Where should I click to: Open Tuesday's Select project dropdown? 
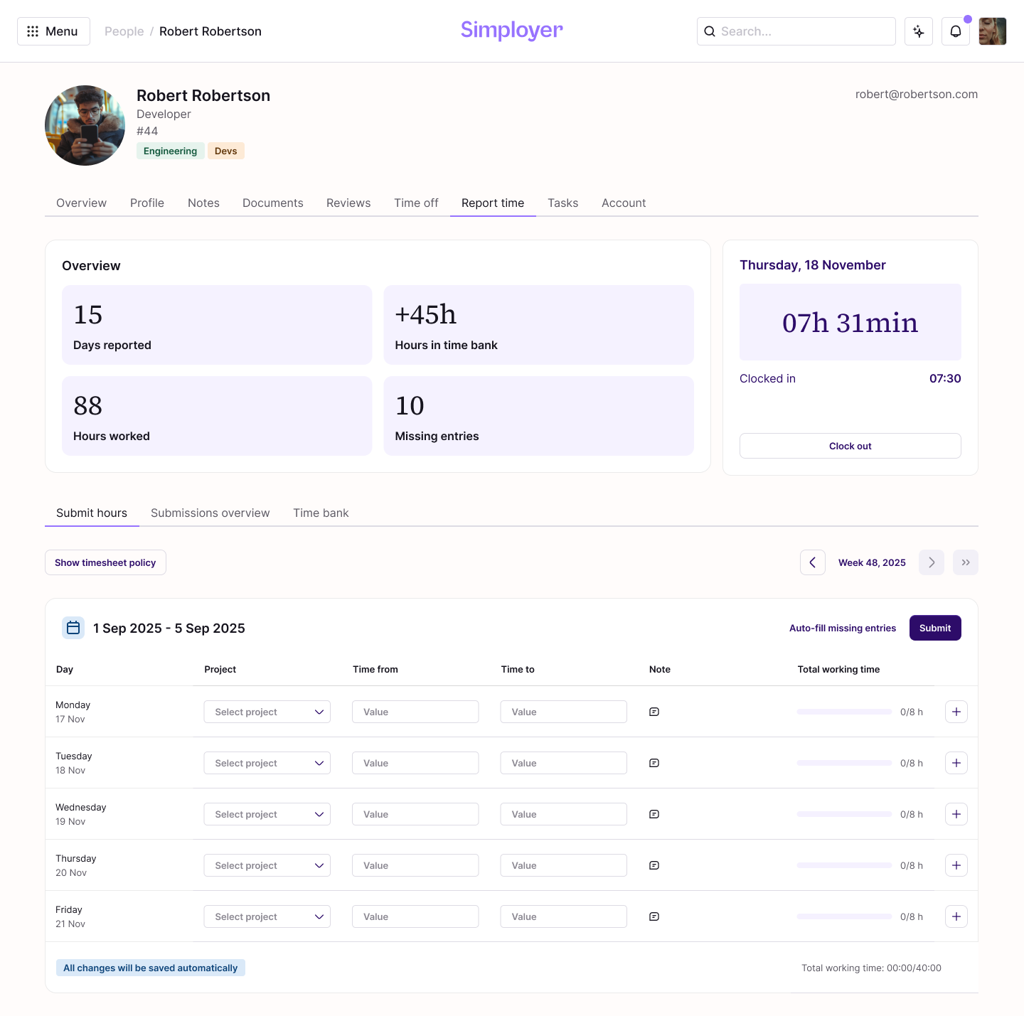pos(267,763)
